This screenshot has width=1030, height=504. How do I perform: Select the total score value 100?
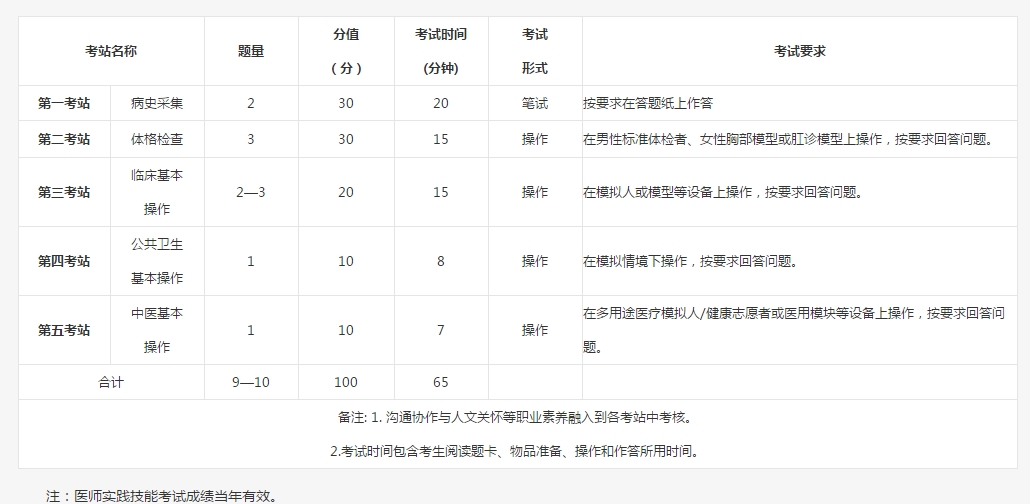345,382
